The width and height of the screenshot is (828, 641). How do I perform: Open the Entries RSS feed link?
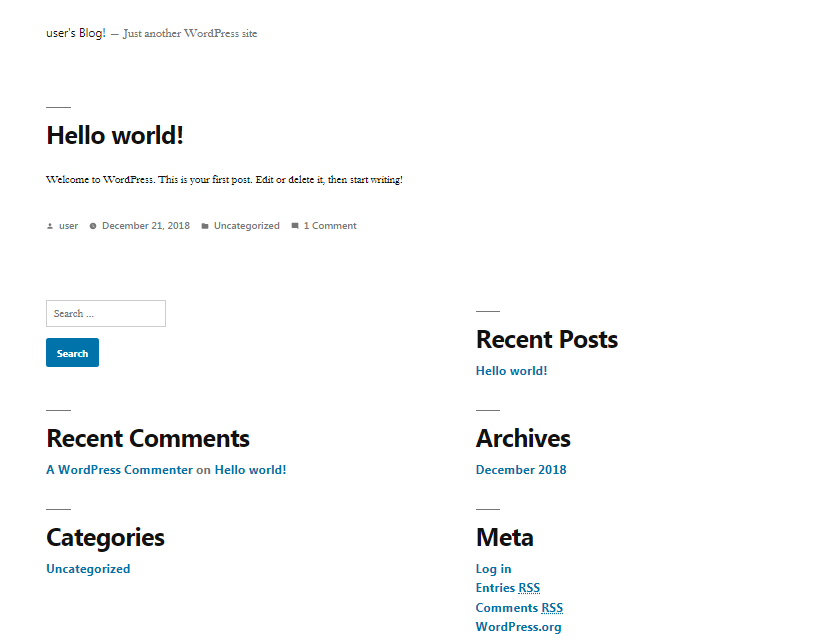508,588
